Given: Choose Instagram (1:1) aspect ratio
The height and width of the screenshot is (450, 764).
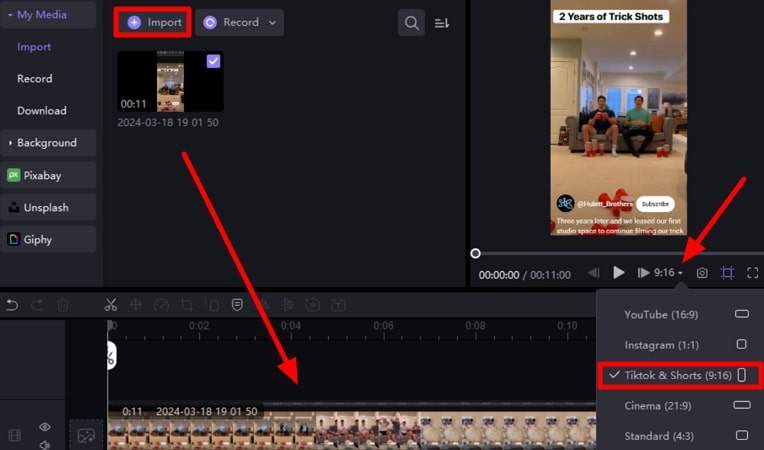Looking at the screenshot, I should pos(680,345).
